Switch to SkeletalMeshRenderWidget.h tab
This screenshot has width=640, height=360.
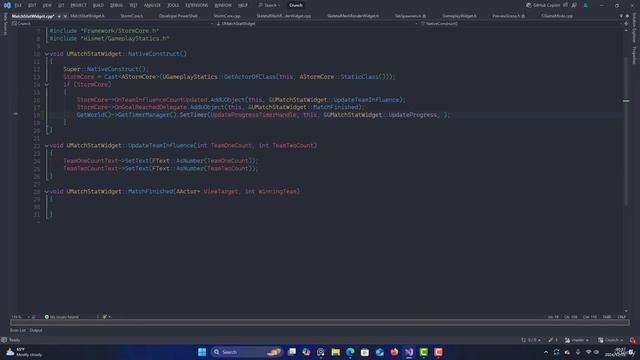point(353,16)
